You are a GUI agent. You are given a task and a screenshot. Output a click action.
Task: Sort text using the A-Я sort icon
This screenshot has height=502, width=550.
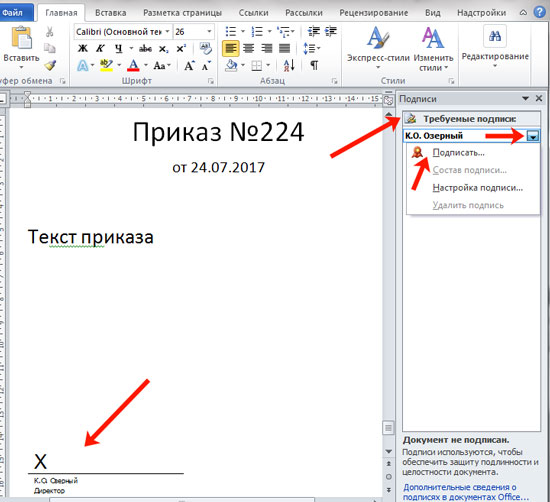click(x=289, y=65)
